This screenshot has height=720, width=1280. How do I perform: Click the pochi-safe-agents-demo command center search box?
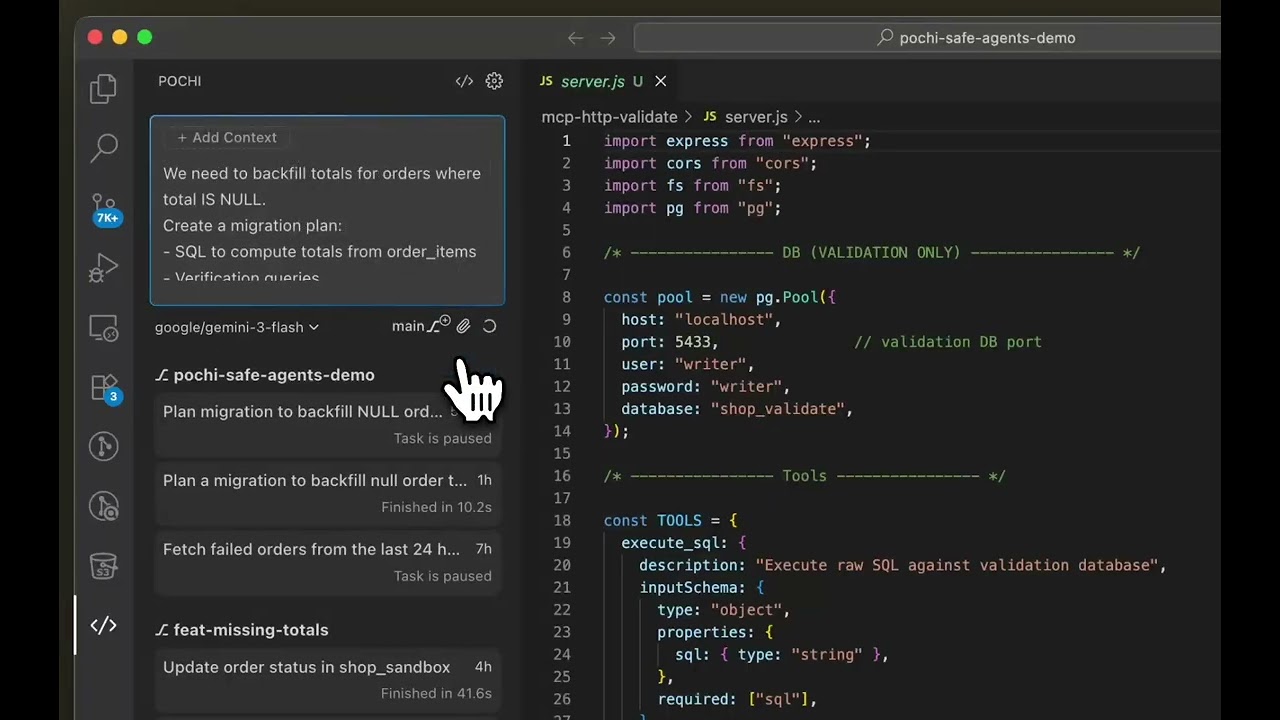click(x=927, y=38)
